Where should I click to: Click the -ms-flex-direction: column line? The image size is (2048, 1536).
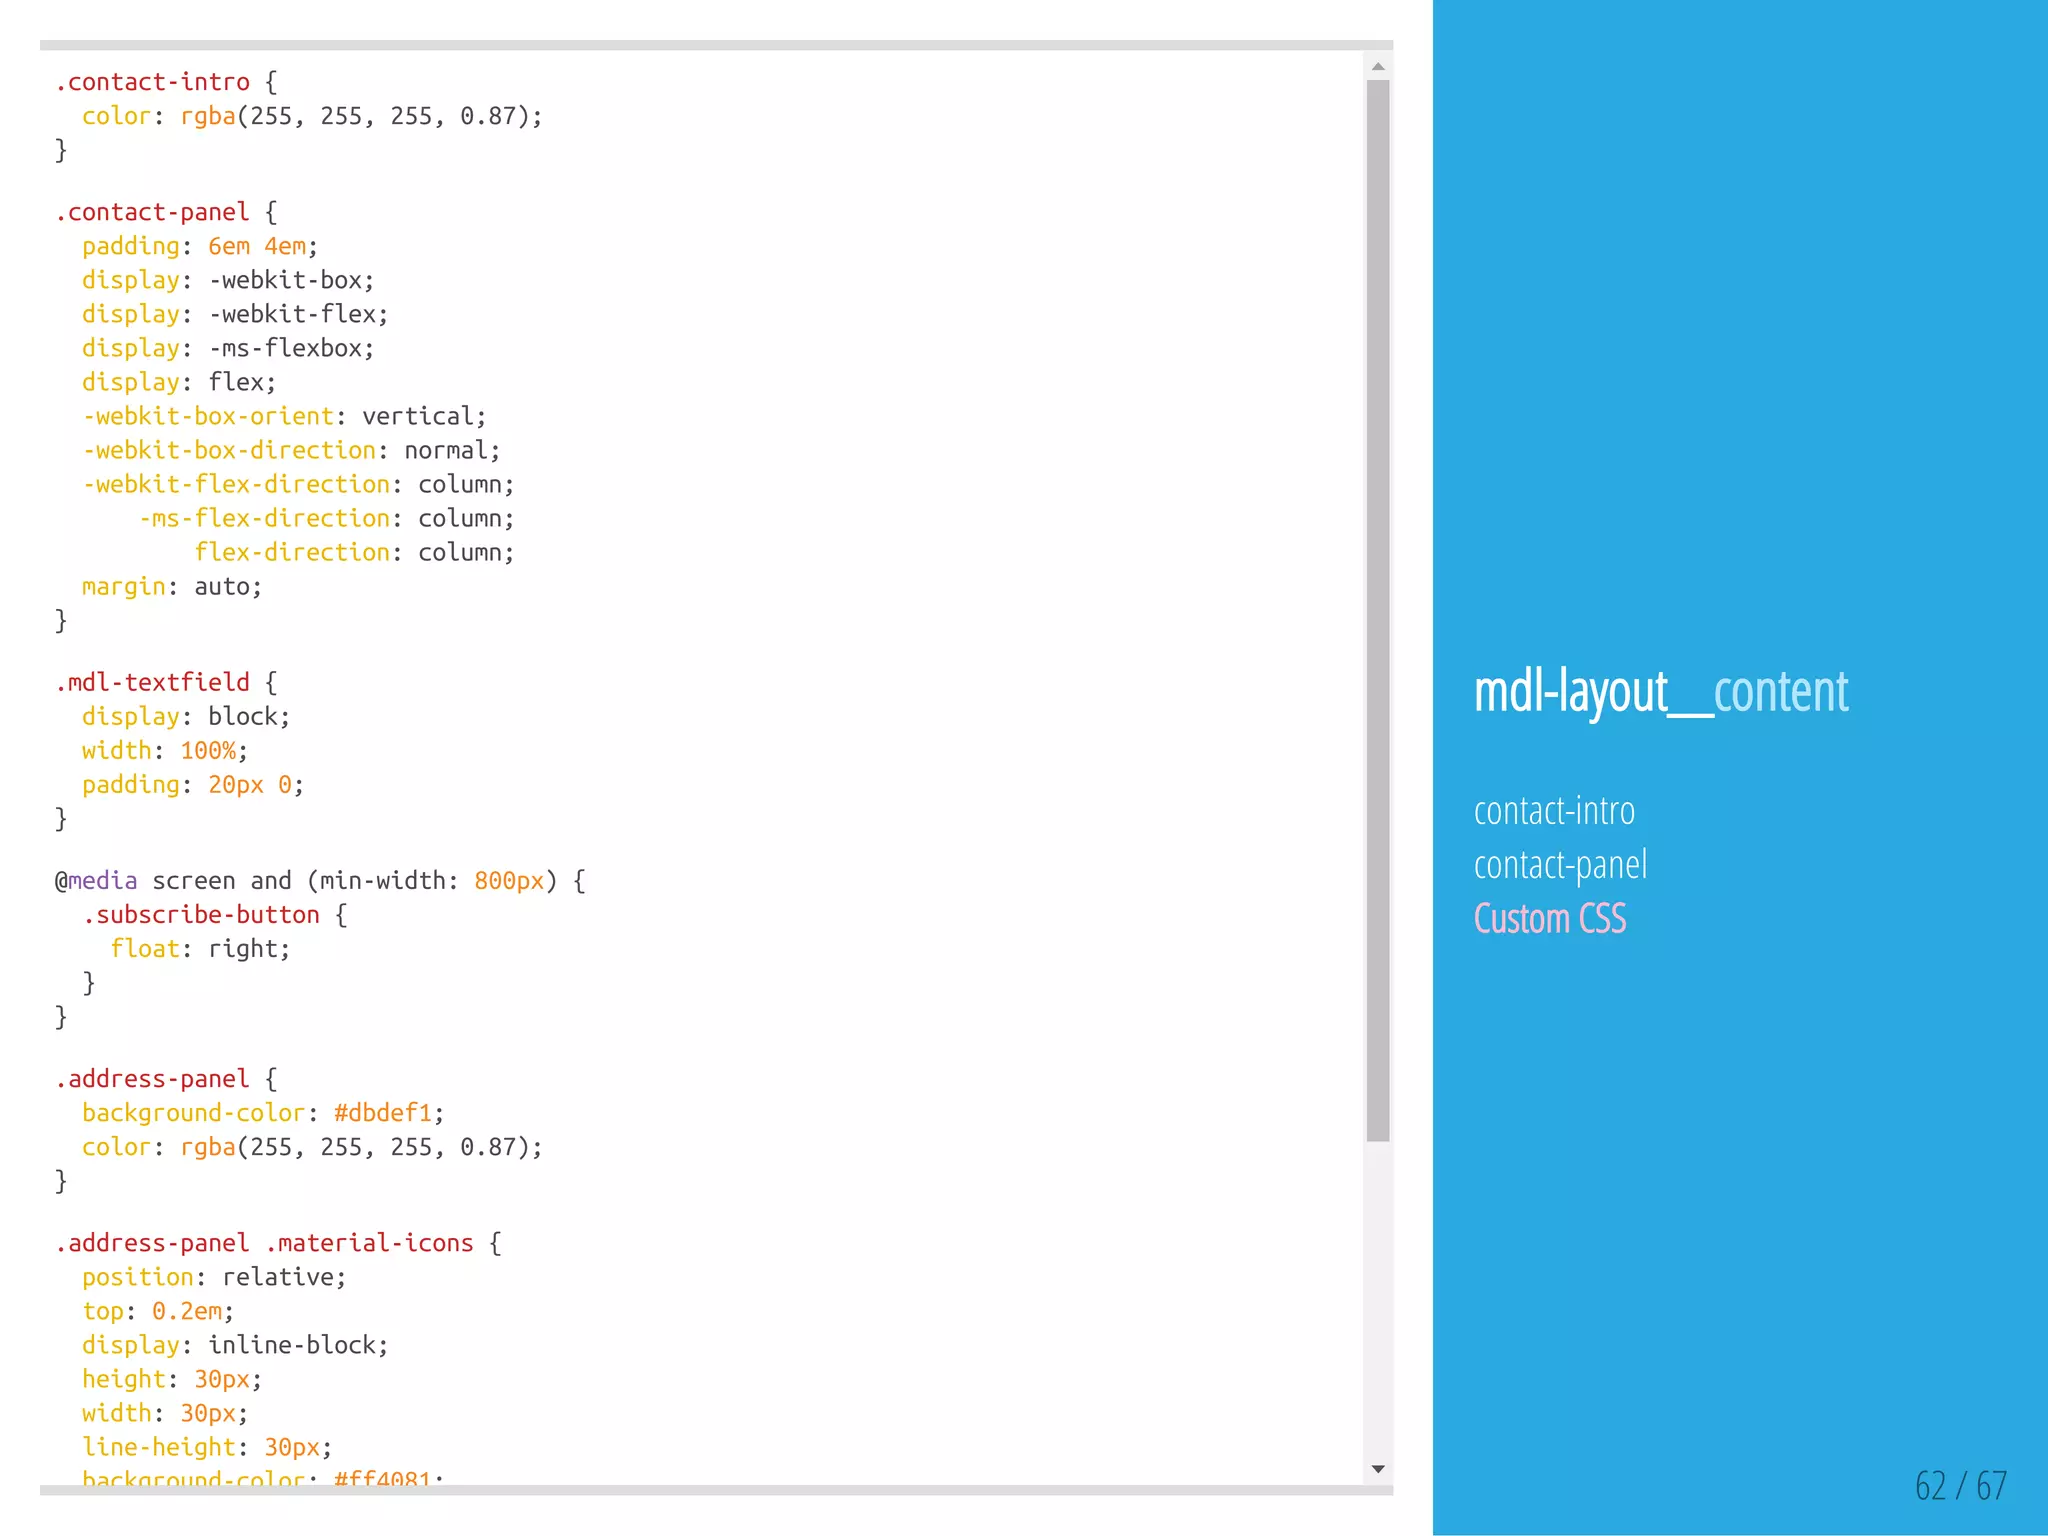(x=326, y=518)
